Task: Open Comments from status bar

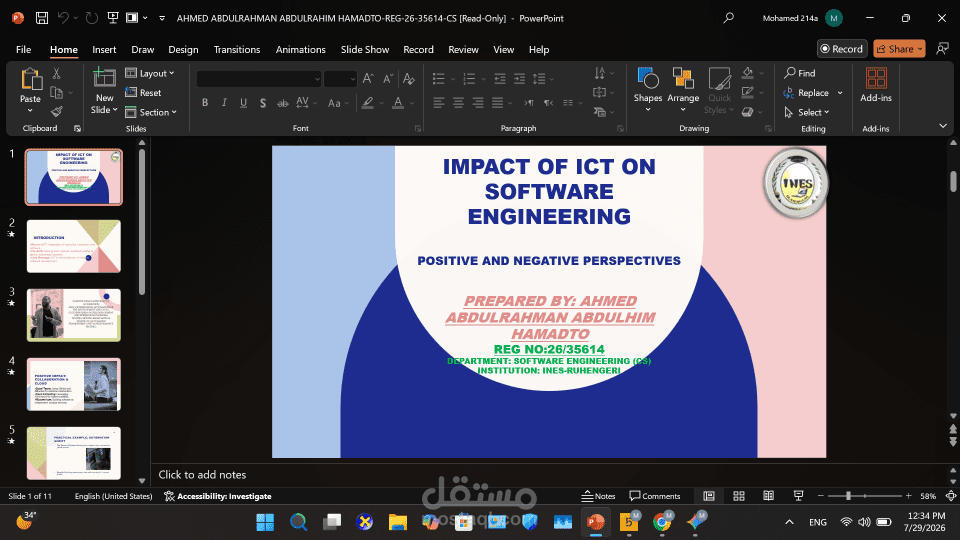Action: tap(654, 496)
